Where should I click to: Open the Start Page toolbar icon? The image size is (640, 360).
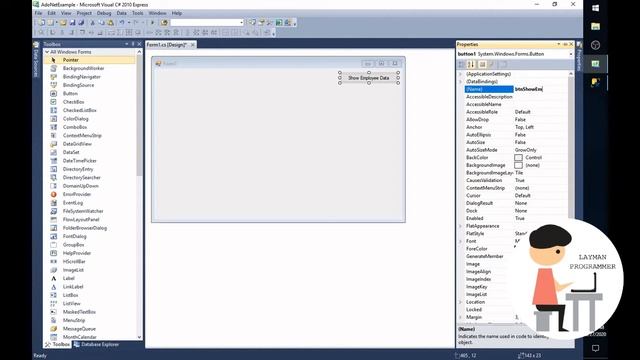[x=279, y=22]
